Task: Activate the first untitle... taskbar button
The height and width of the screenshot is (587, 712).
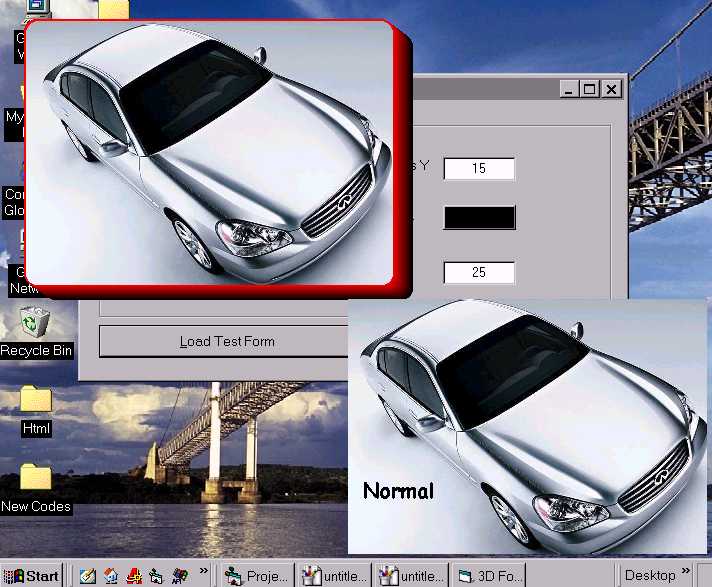Action: click(x=335, y=576)
